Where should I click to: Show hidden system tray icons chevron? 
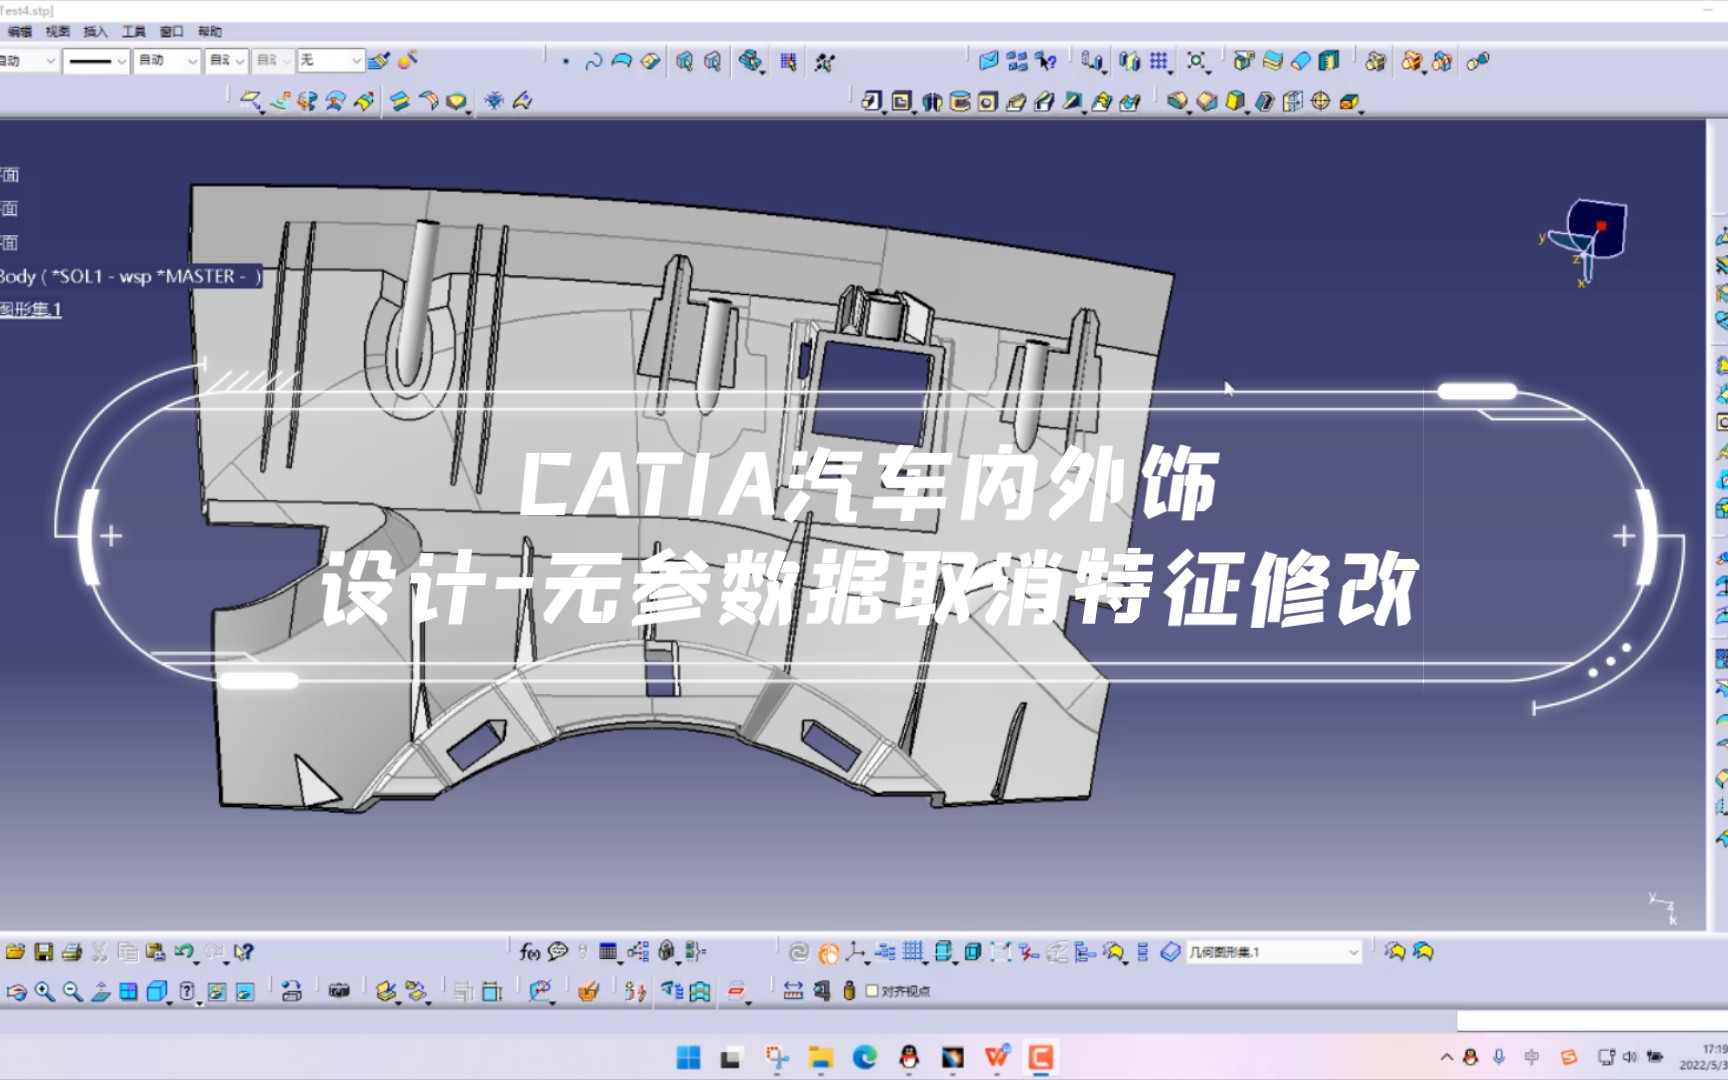click(x=1446, y=1057)
